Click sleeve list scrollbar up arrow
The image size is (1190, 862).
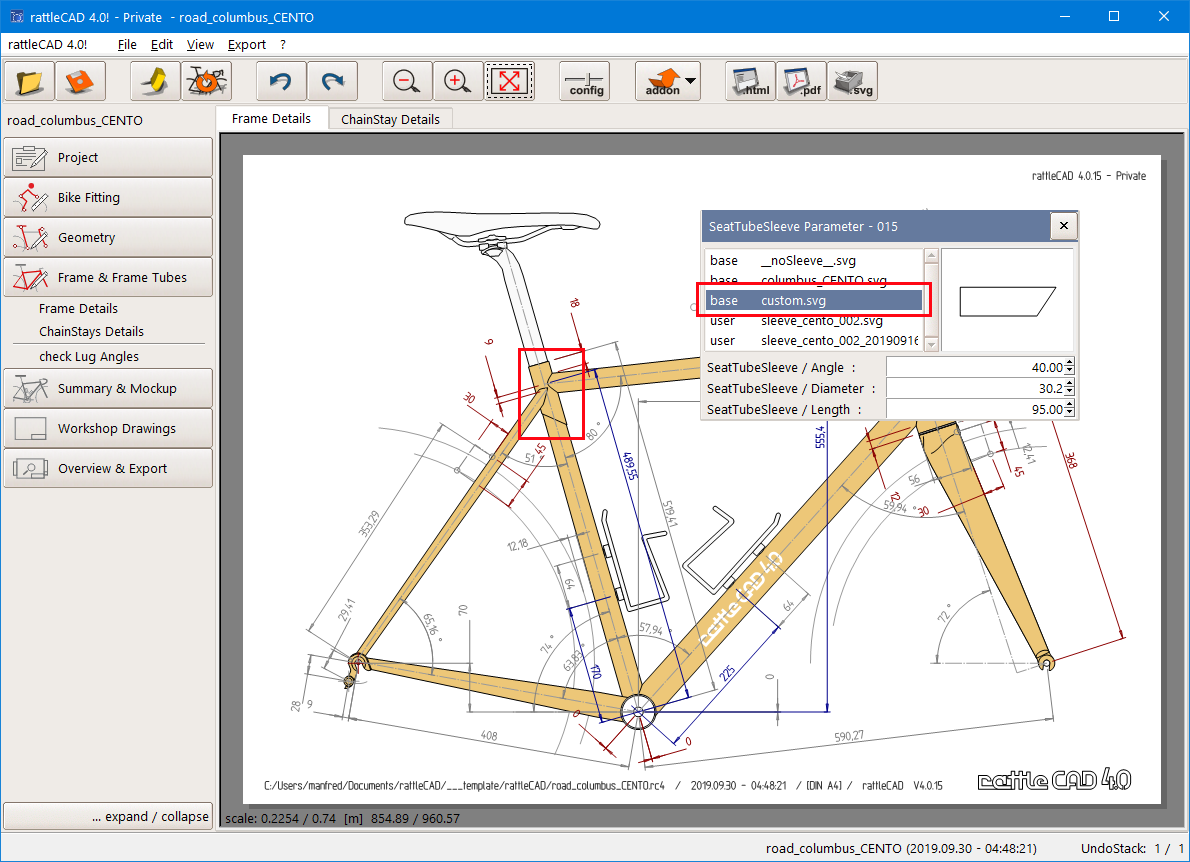pos(931,255)
